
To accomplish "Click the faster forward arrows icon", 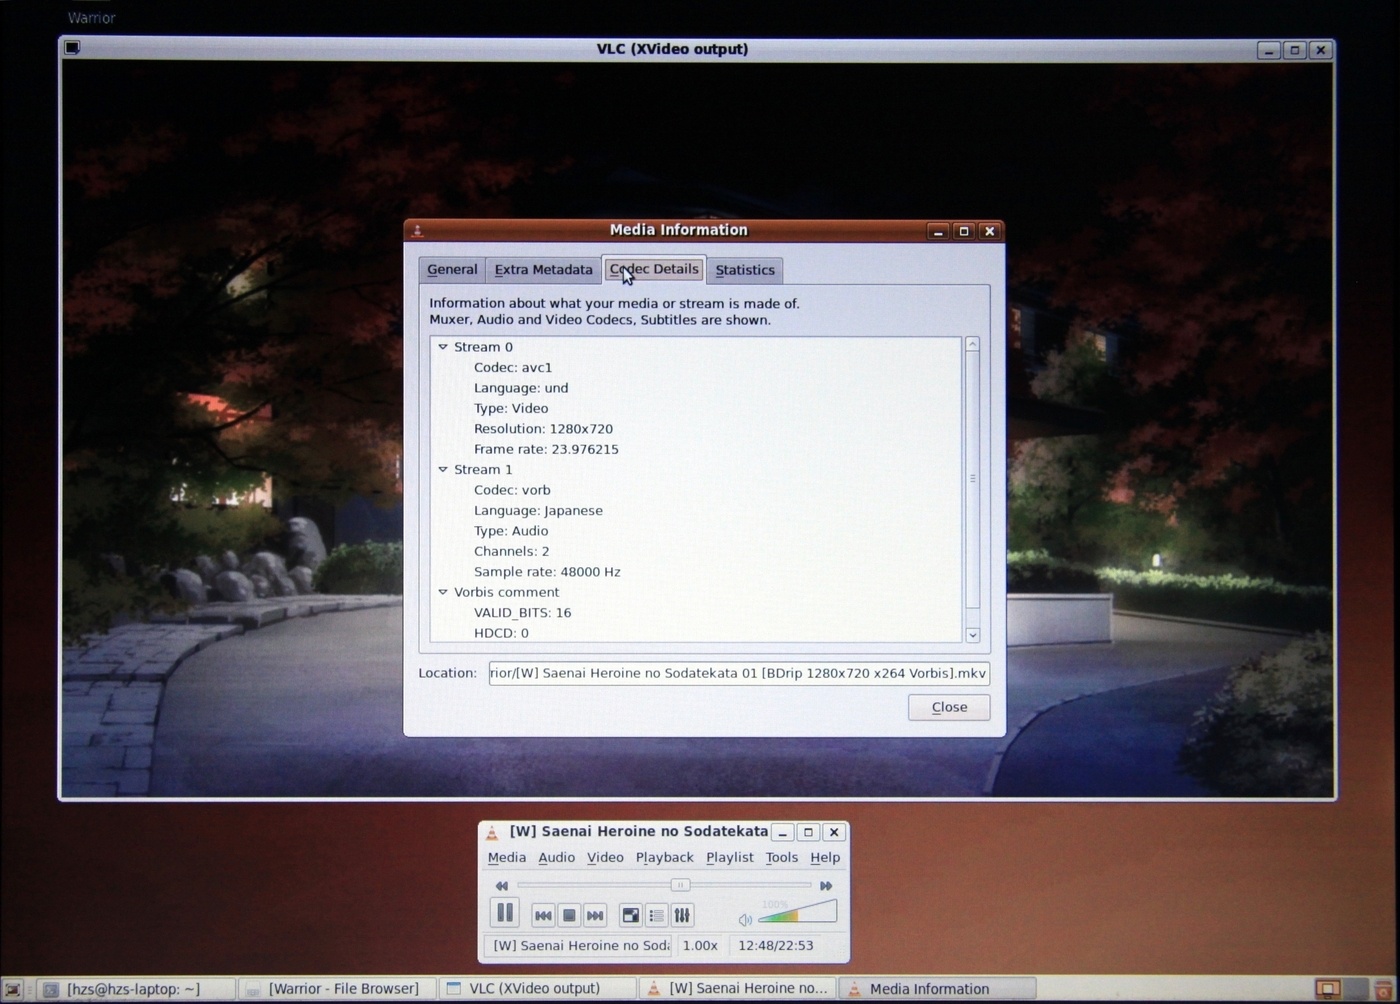I will tap(826, 885).
